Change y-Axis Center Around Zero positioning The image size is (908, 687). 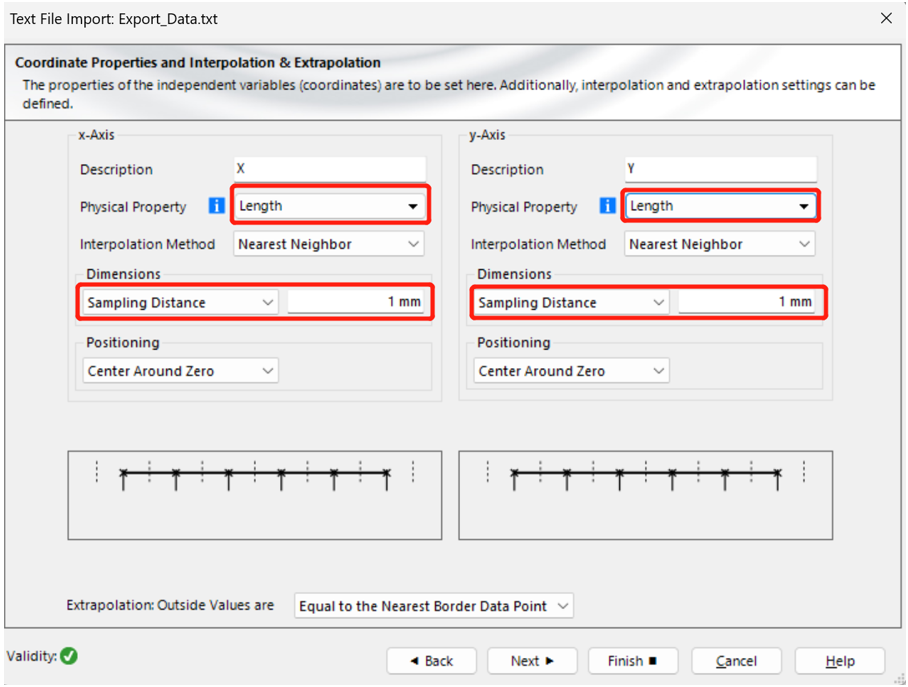click(x=571, y=371)
